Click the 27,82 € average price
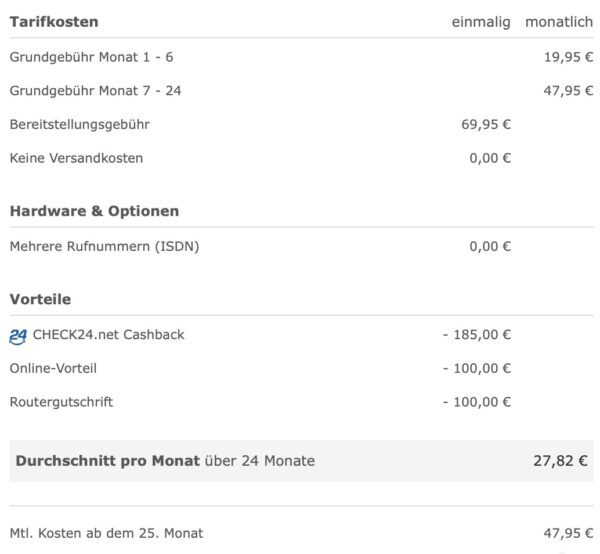600x554 pixels. 560,461
